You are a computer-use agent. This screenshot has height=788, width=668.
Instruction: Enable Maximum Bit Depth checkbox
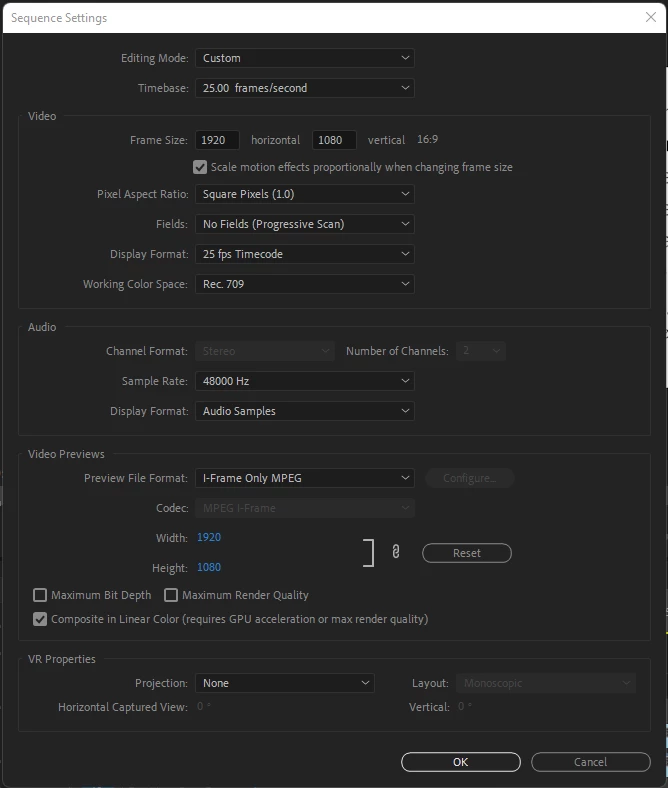tap(40, 595)
